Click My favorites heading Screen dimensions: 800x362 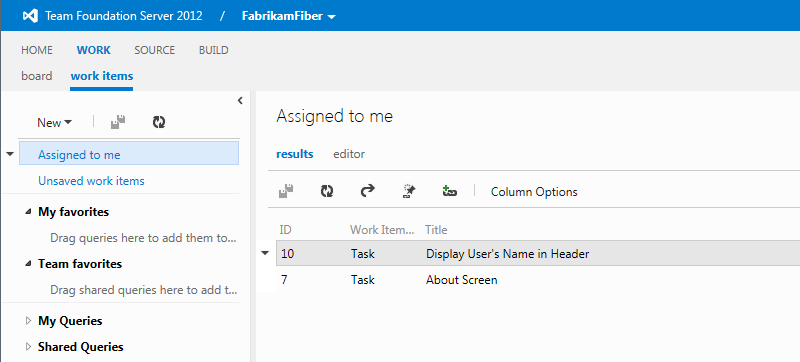(73, 212)
